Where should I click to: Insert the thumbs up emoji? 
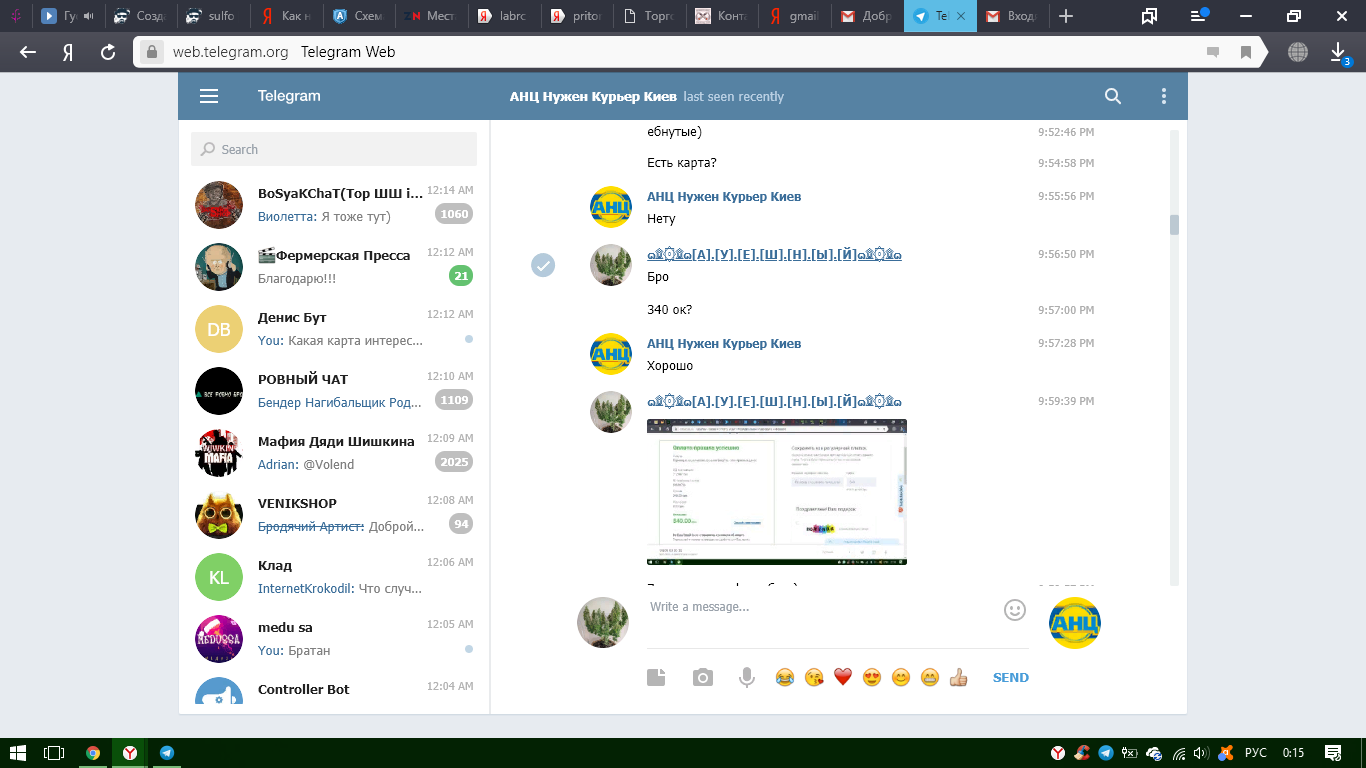(x=959, y=678)
